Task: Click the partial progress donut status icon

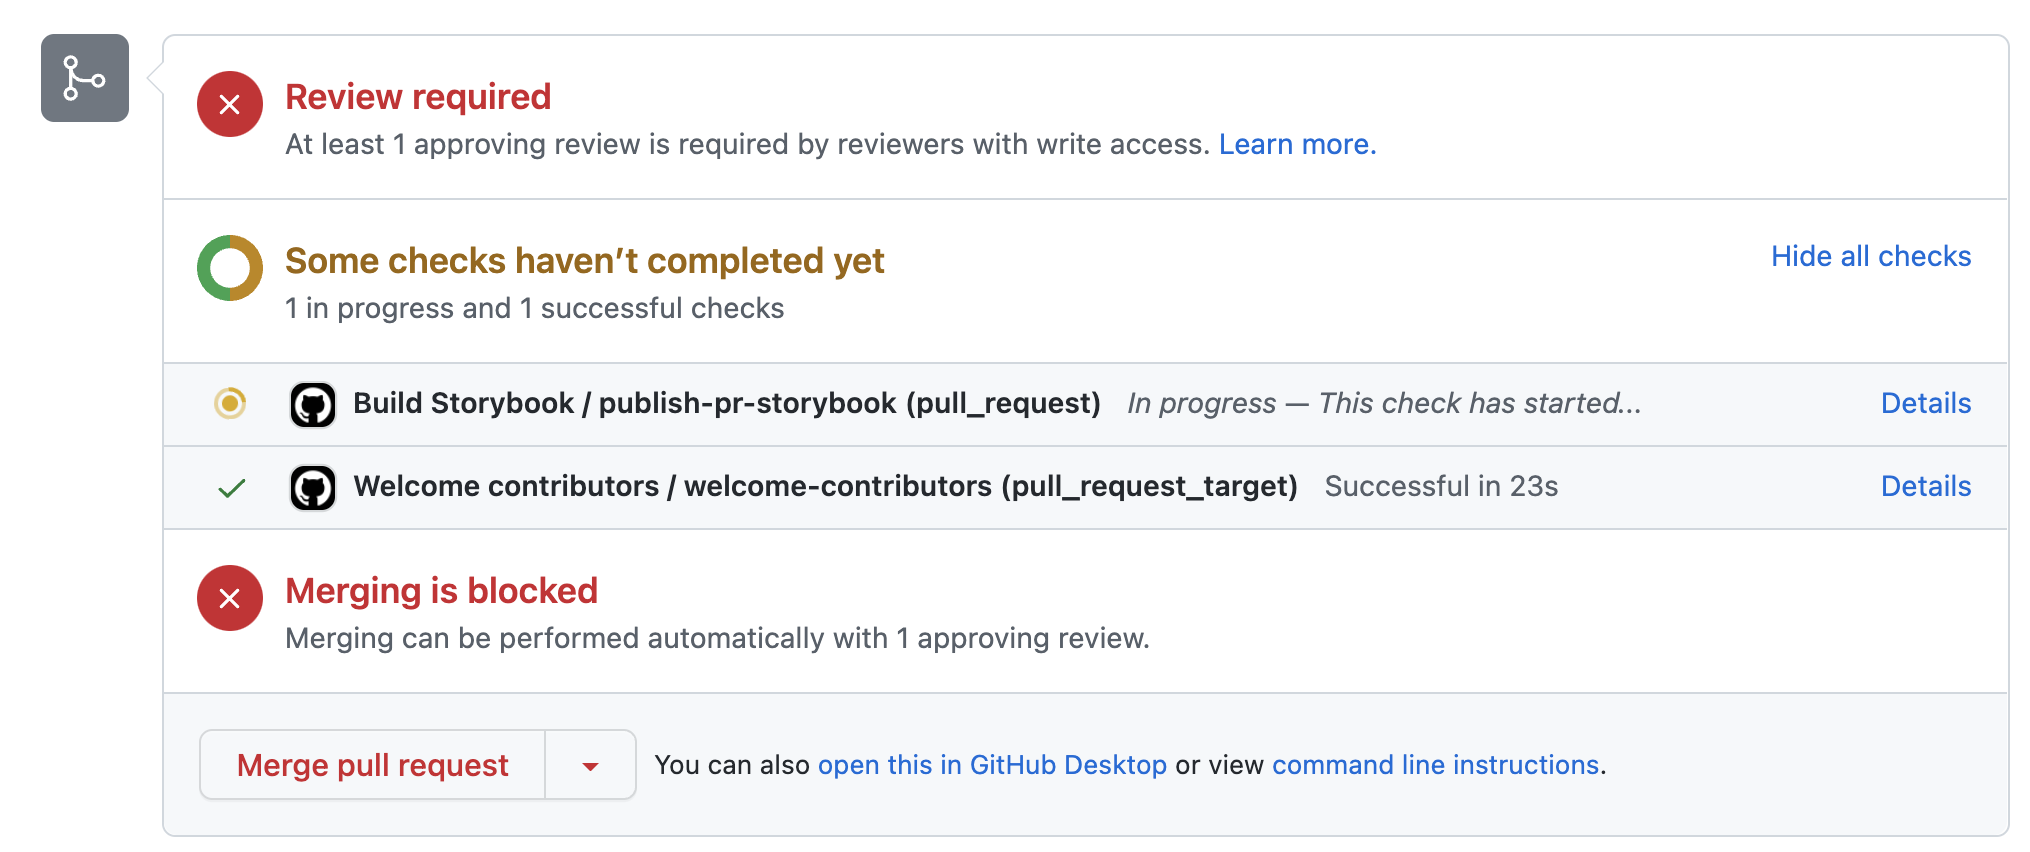Action: 230,268
